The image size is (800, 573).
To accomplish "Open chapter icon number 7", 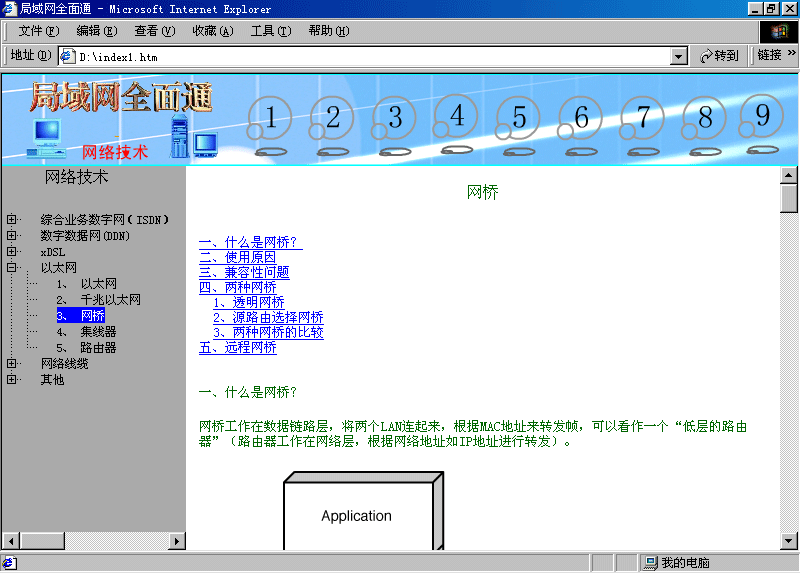I will 643,119.
